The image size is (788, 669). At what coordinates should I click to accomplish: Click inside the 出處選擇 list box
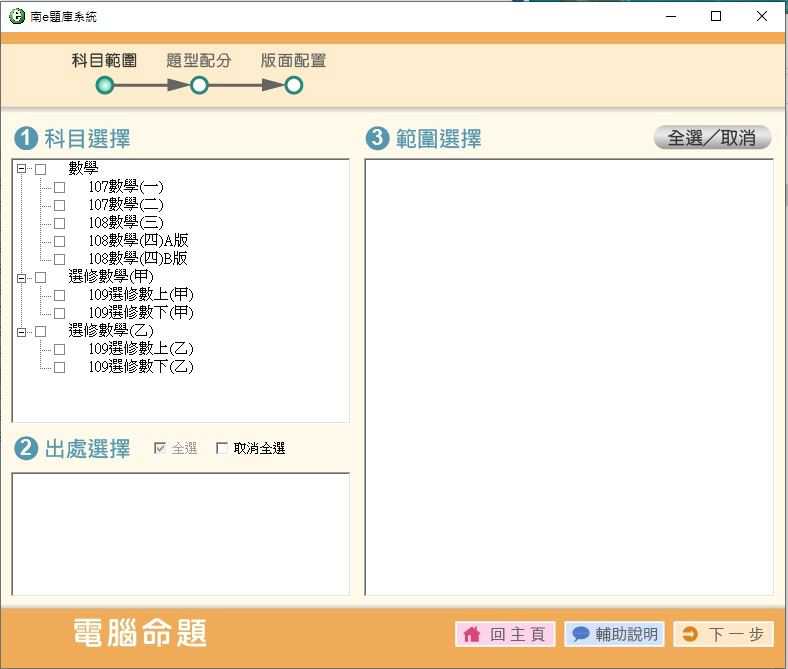coord(181,534)
